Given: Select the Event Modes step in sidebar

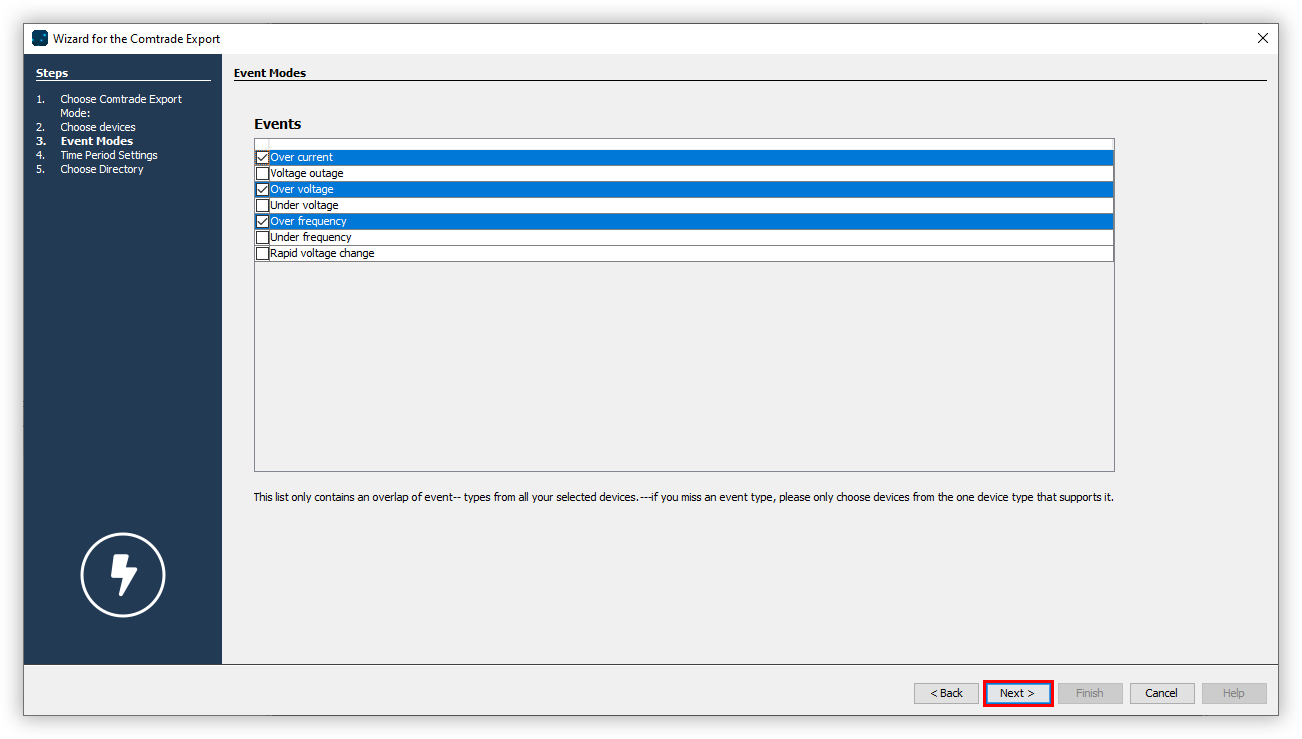Looking at the screenshot, I should pos(96,141).
